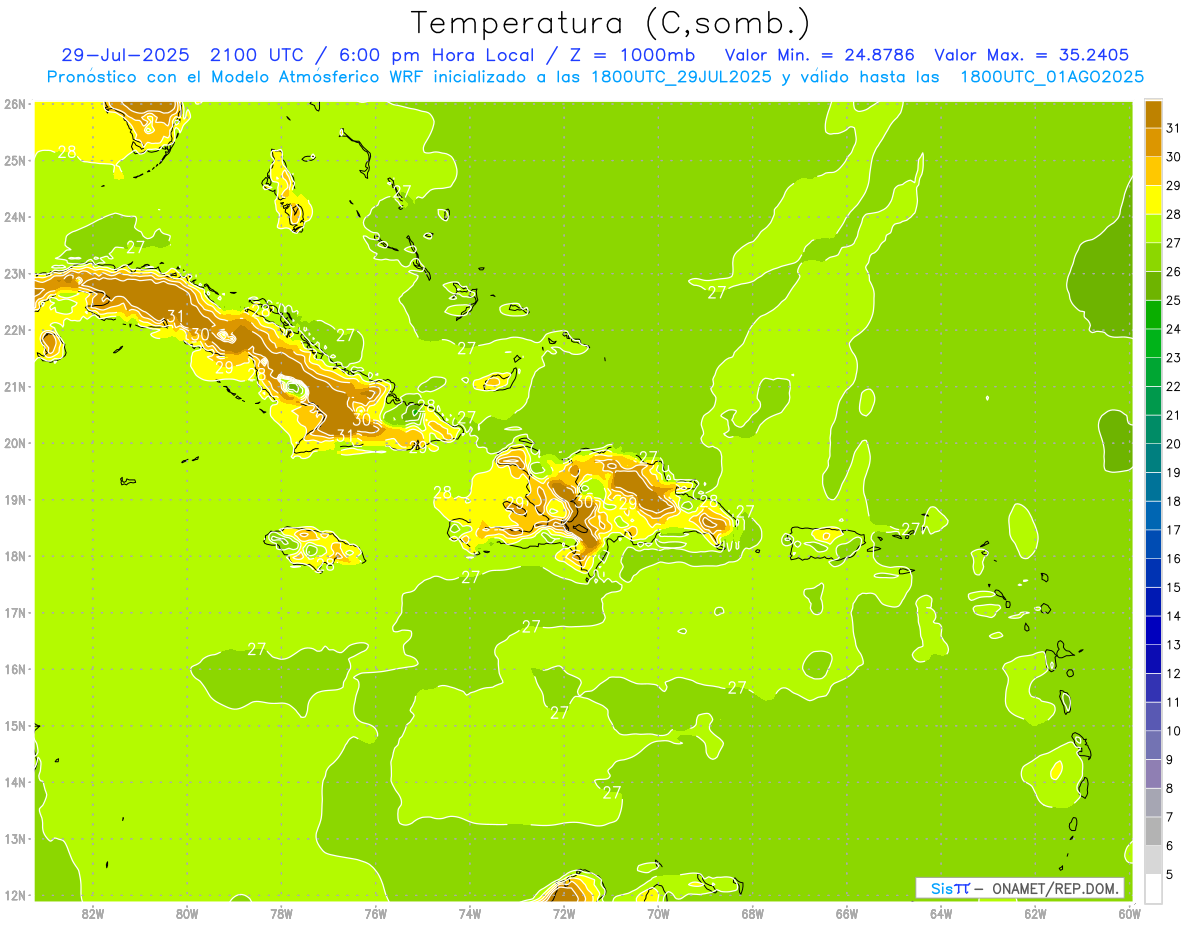Click the 80W longitude axis label

(x=187, y=913)
